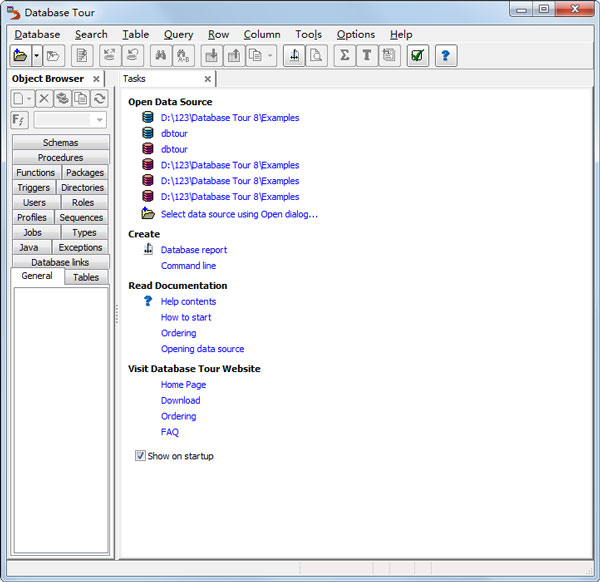
Task: Click the second of the two arrow icons before the binoculars
Action: [132, 56]
